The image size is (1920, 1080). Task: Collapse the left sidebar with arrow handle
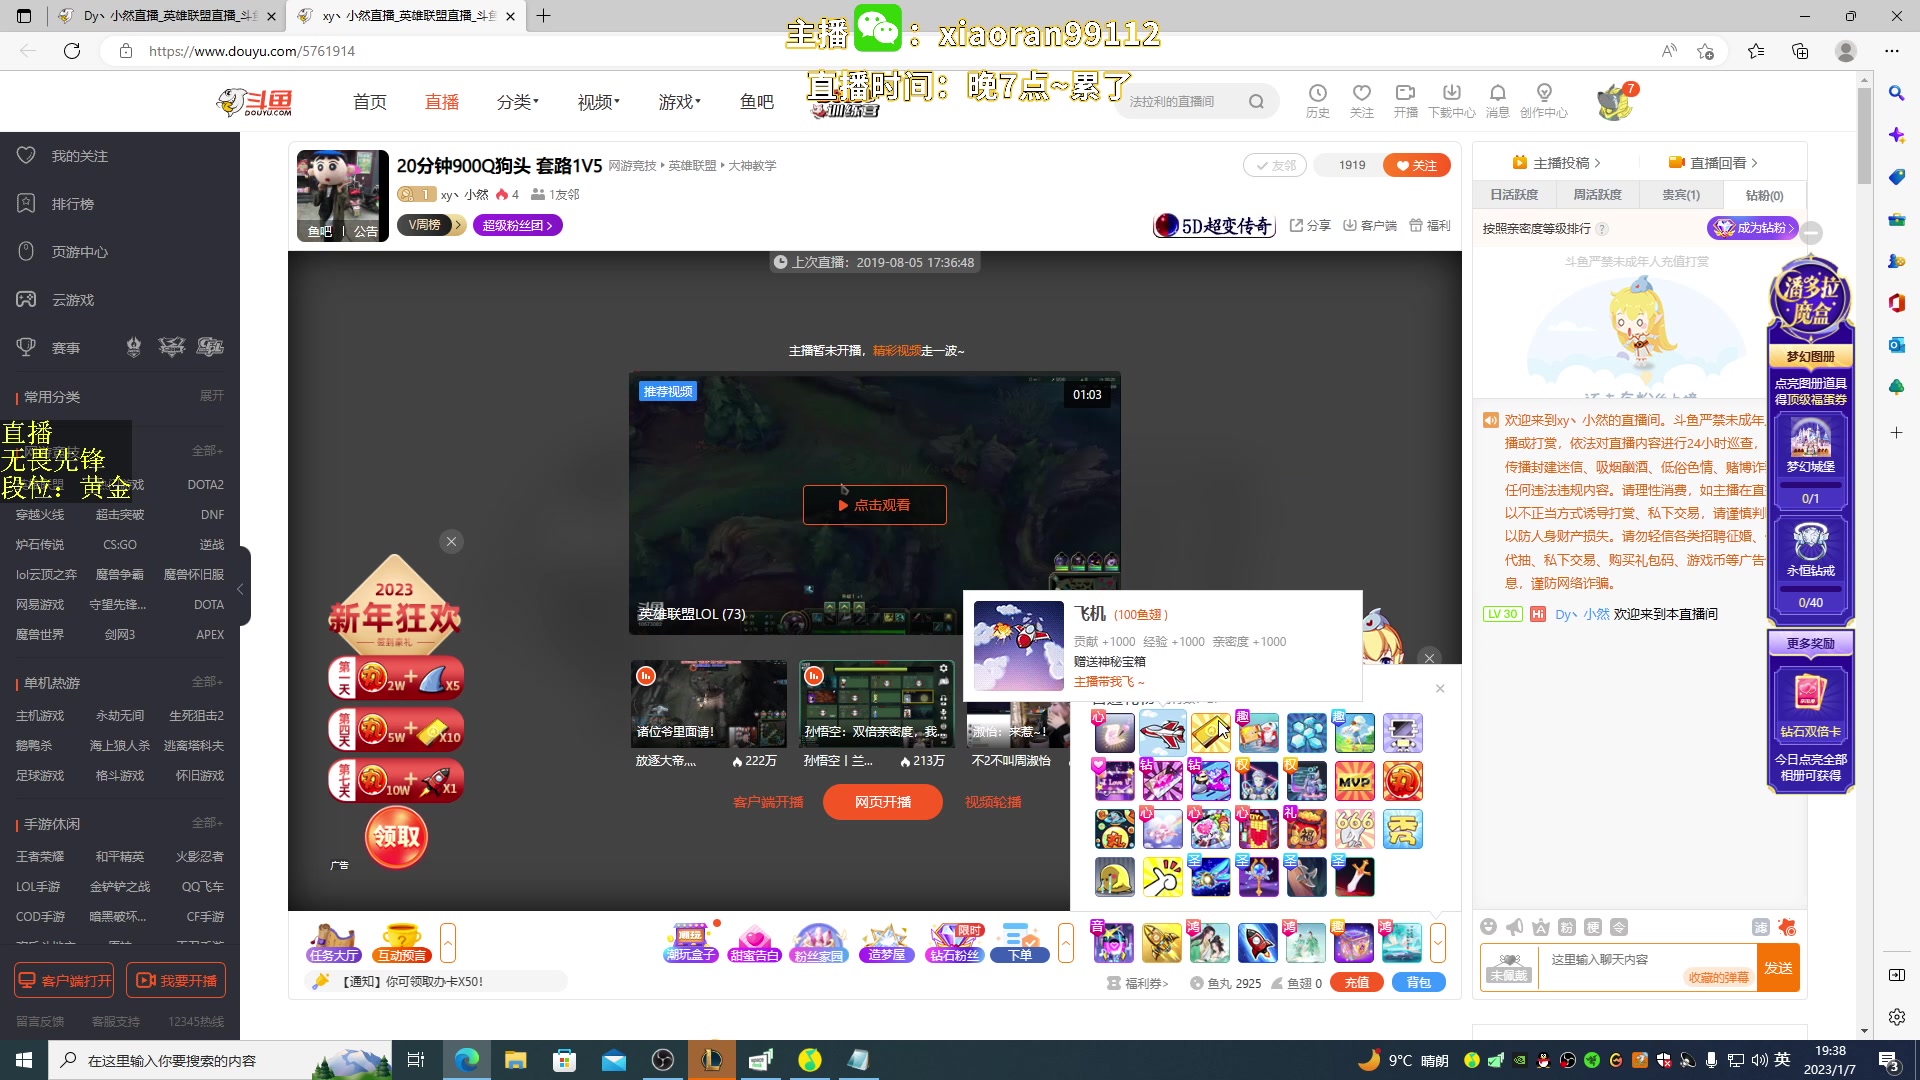241,588
